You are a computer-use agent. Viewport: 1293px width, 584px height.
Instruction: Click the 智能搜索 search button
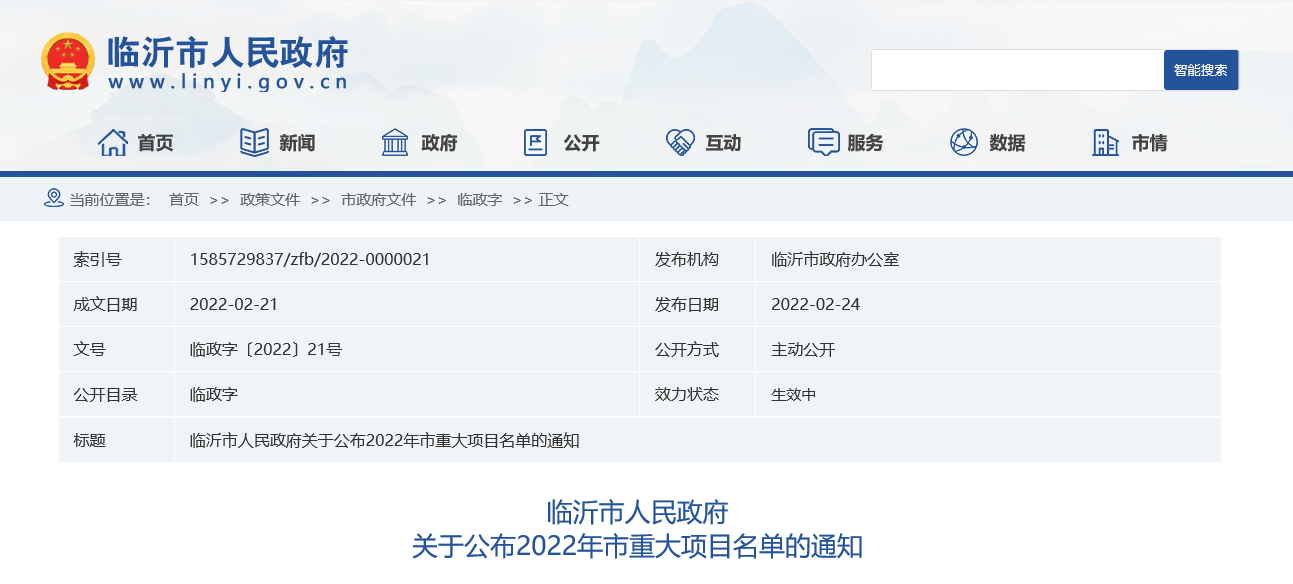[1201, 70]
